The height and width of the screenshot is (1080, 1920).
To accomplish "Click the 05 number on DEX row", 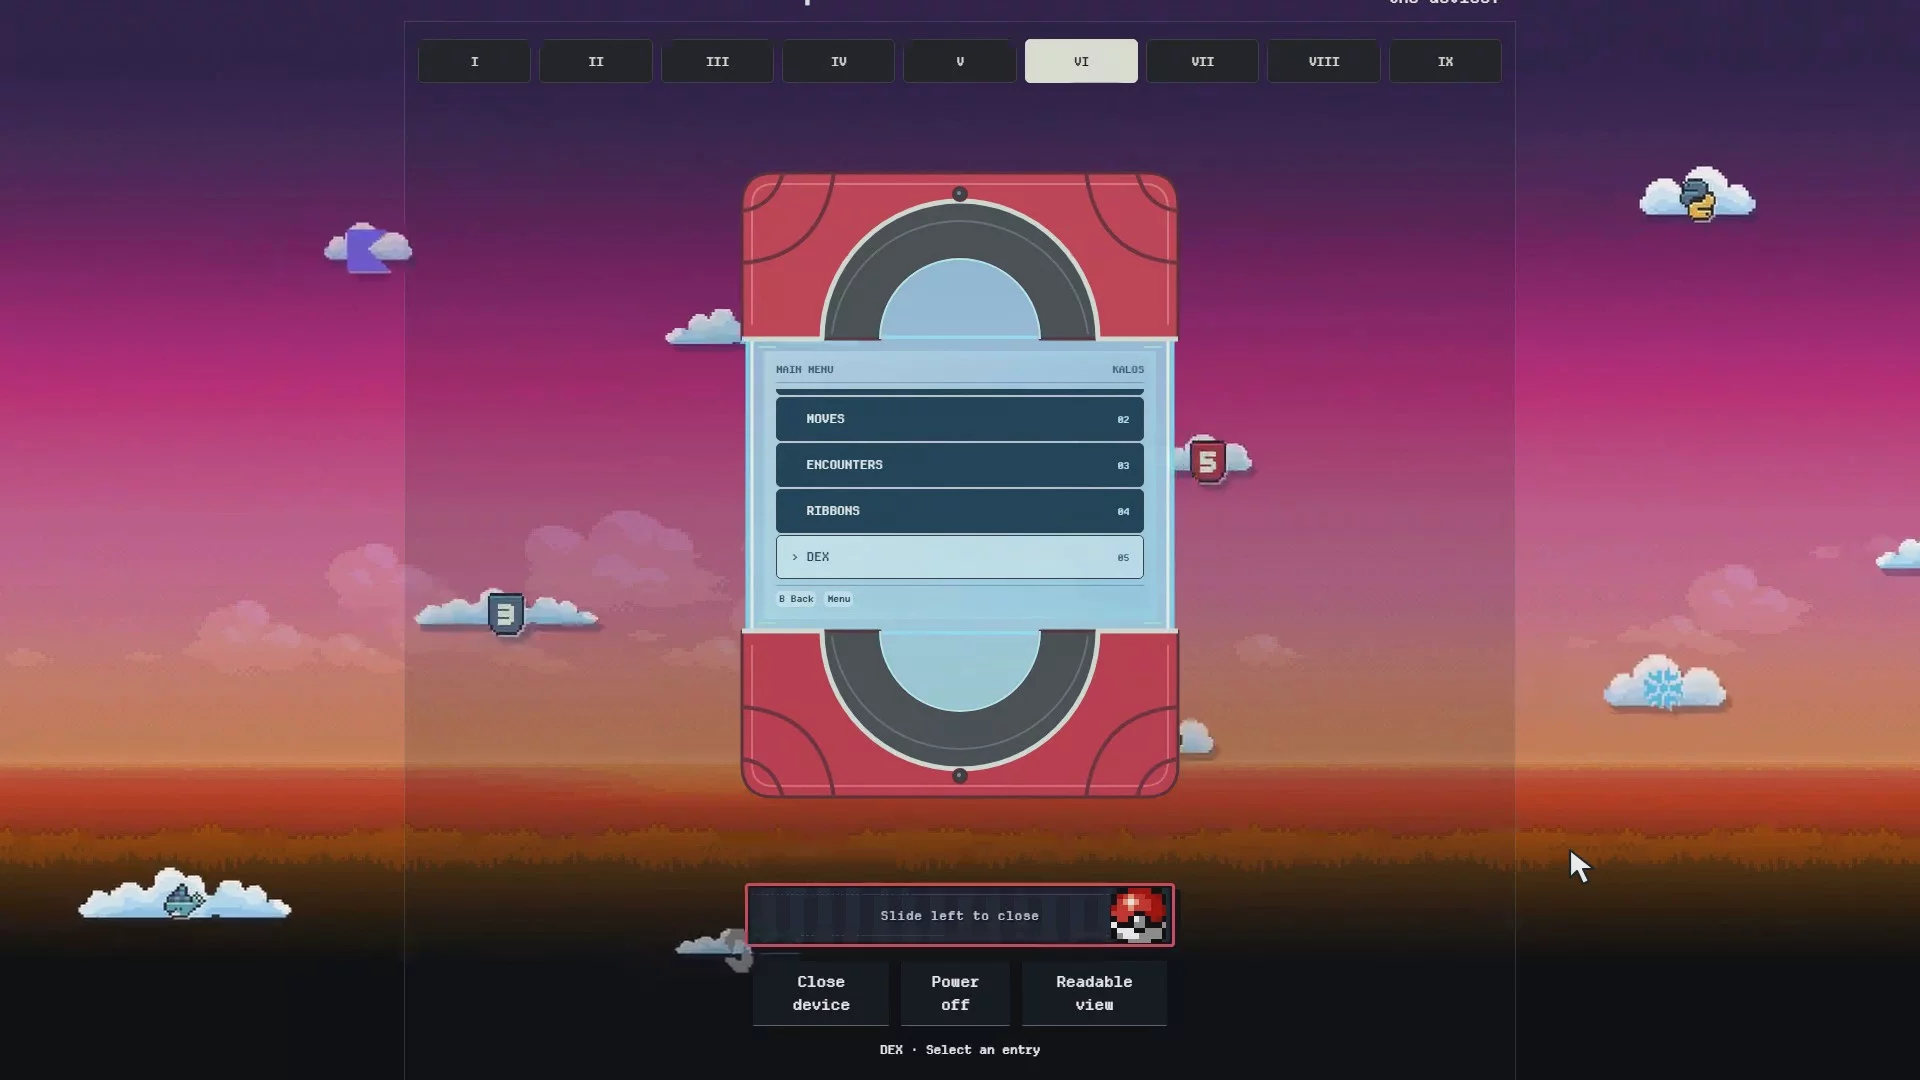I will [x=1123, y=558].
